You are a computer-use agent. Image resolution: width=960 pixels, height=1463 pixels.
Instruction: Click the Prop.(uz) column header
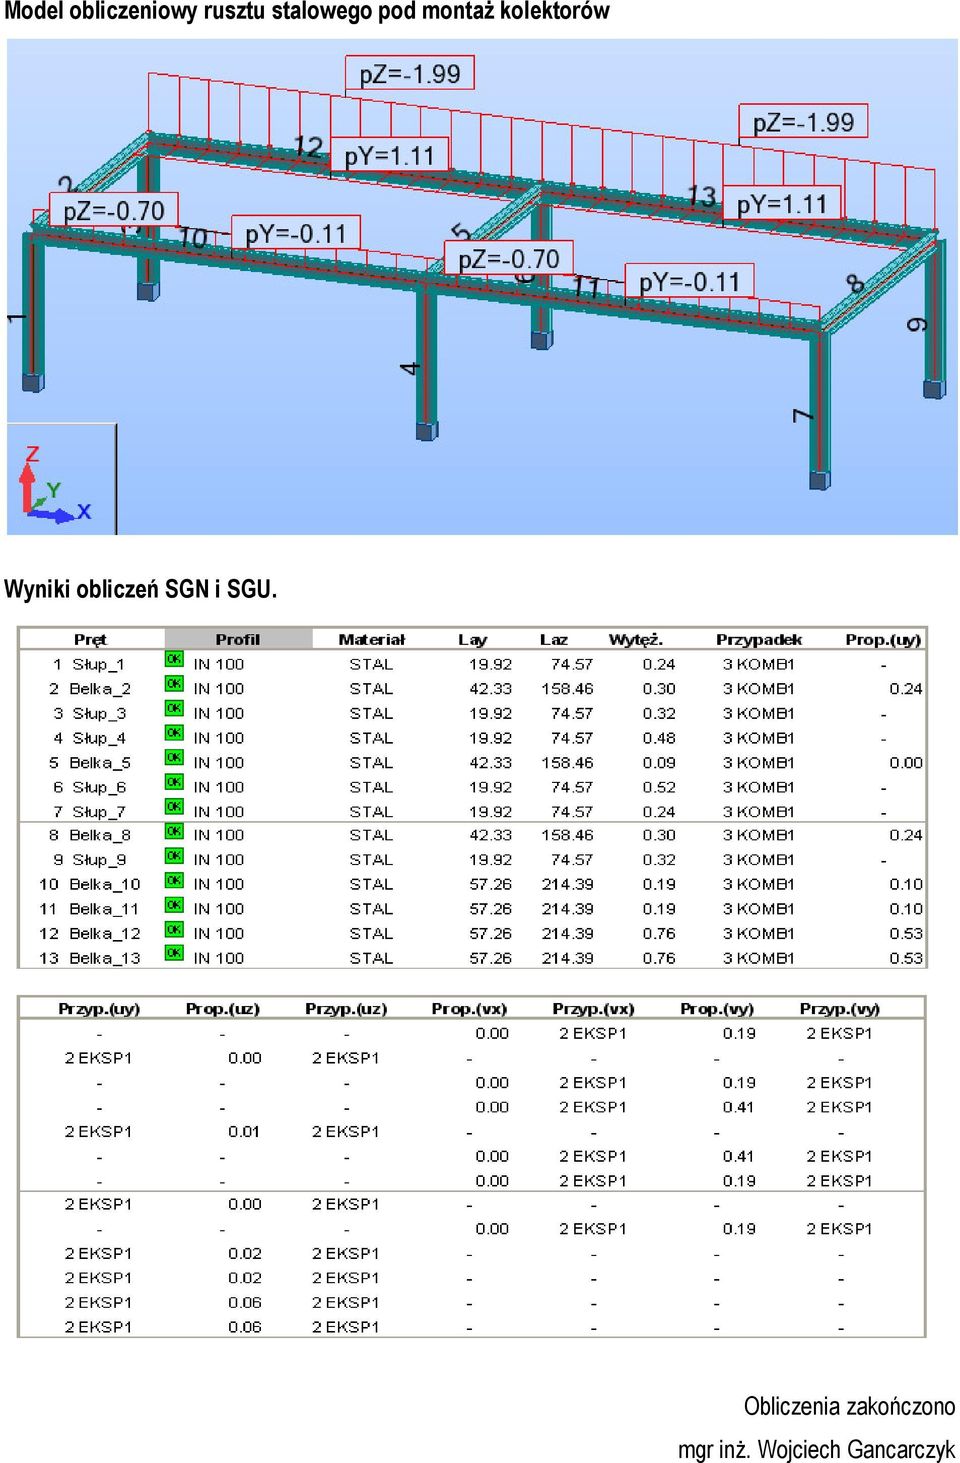click(x=222, y=1008)
